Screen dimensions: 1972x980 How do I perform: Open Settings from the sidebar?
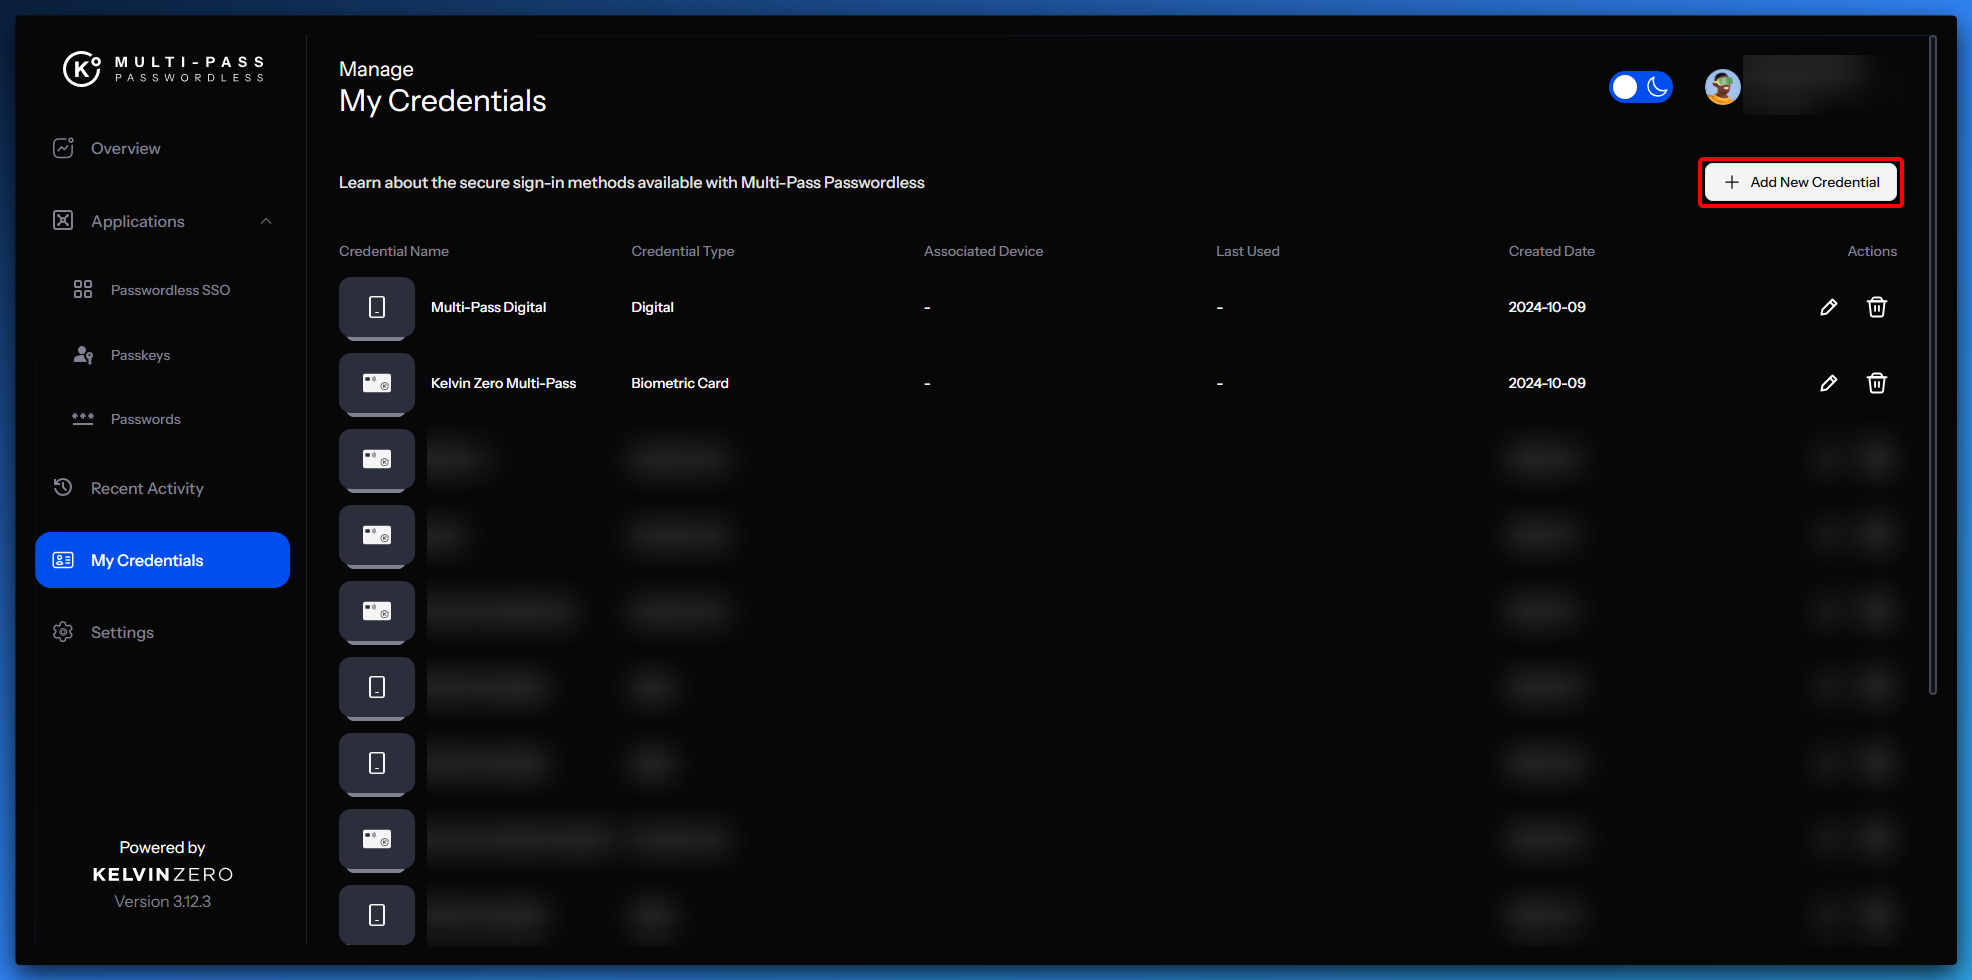(x=122, y=632)
